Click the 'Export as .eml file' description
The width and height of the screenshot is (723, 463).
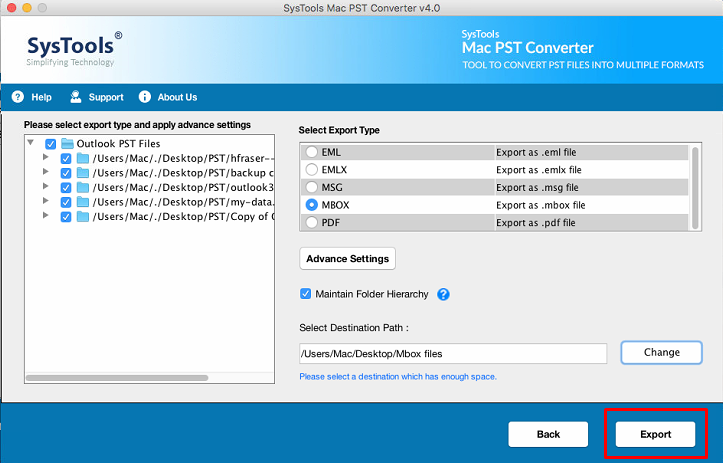(536, 152)
